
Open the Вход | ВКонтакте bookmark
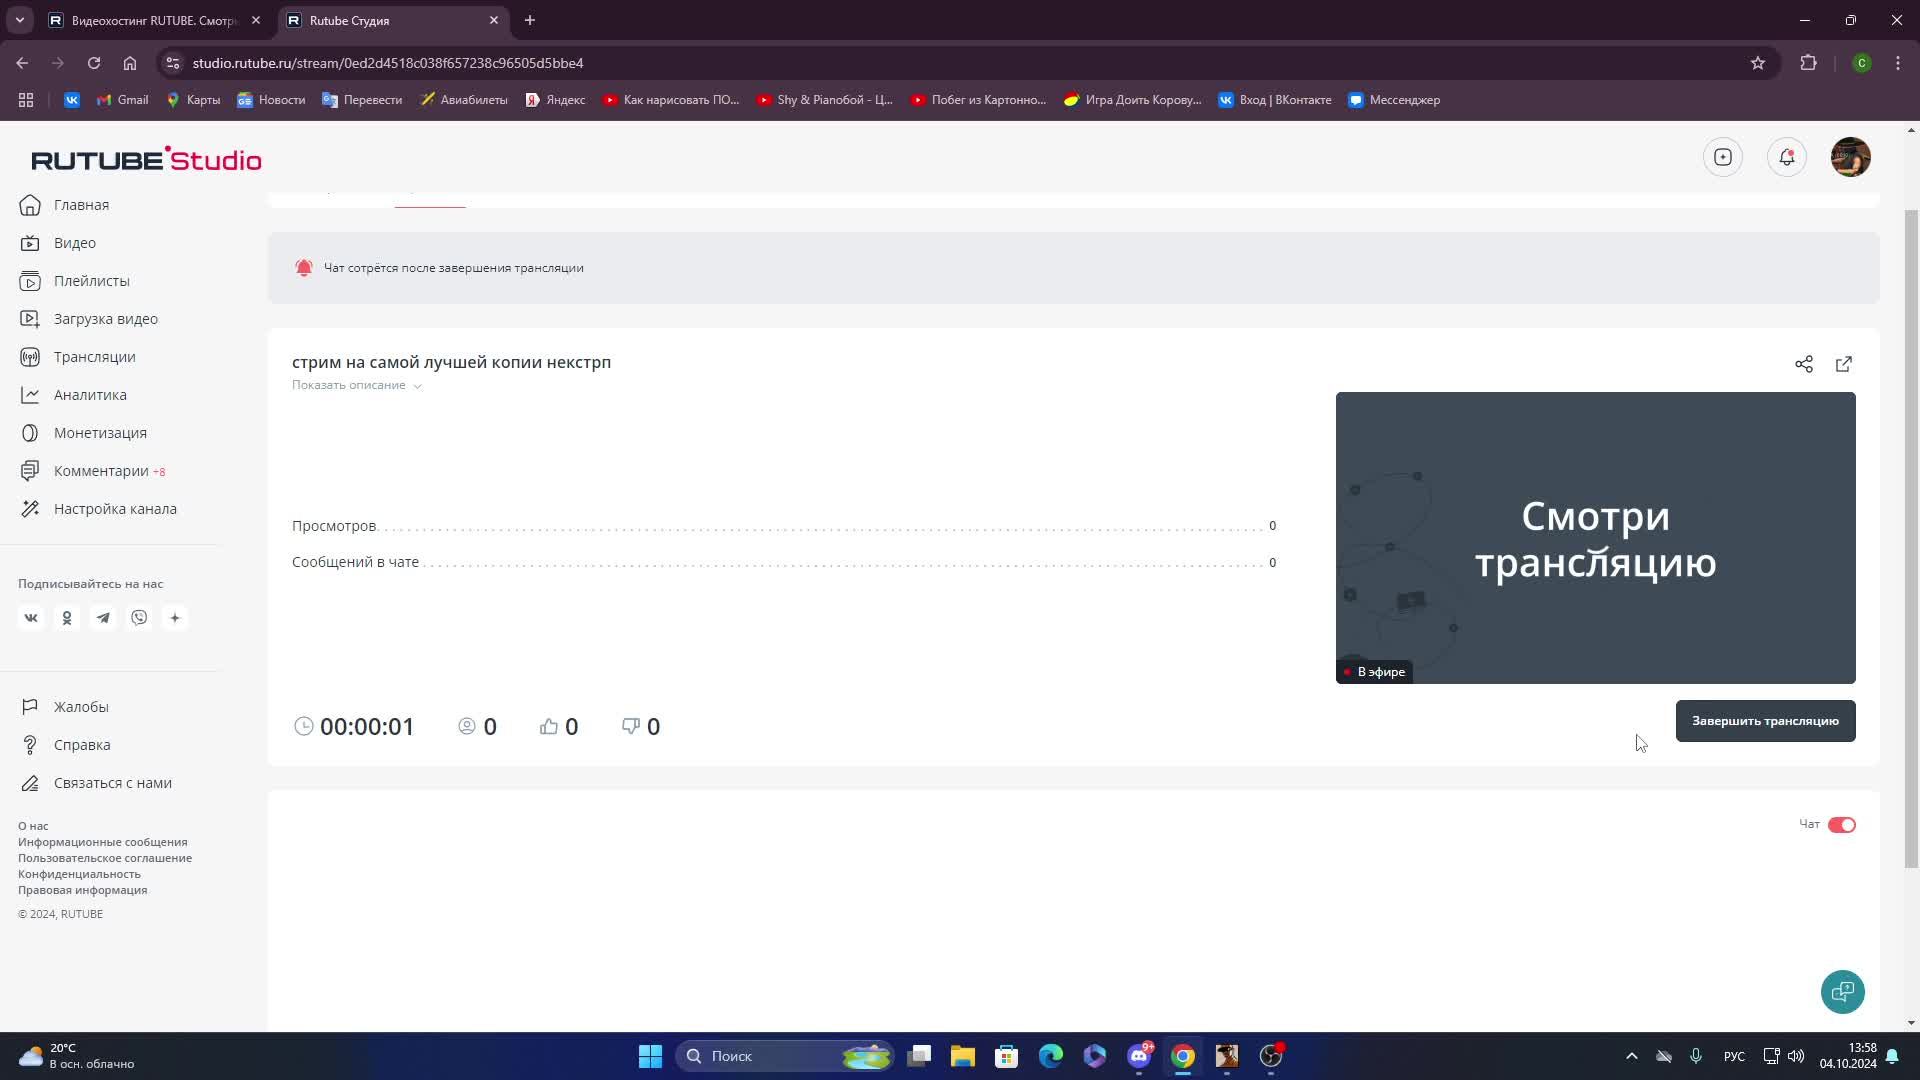tap(1275, 100)
